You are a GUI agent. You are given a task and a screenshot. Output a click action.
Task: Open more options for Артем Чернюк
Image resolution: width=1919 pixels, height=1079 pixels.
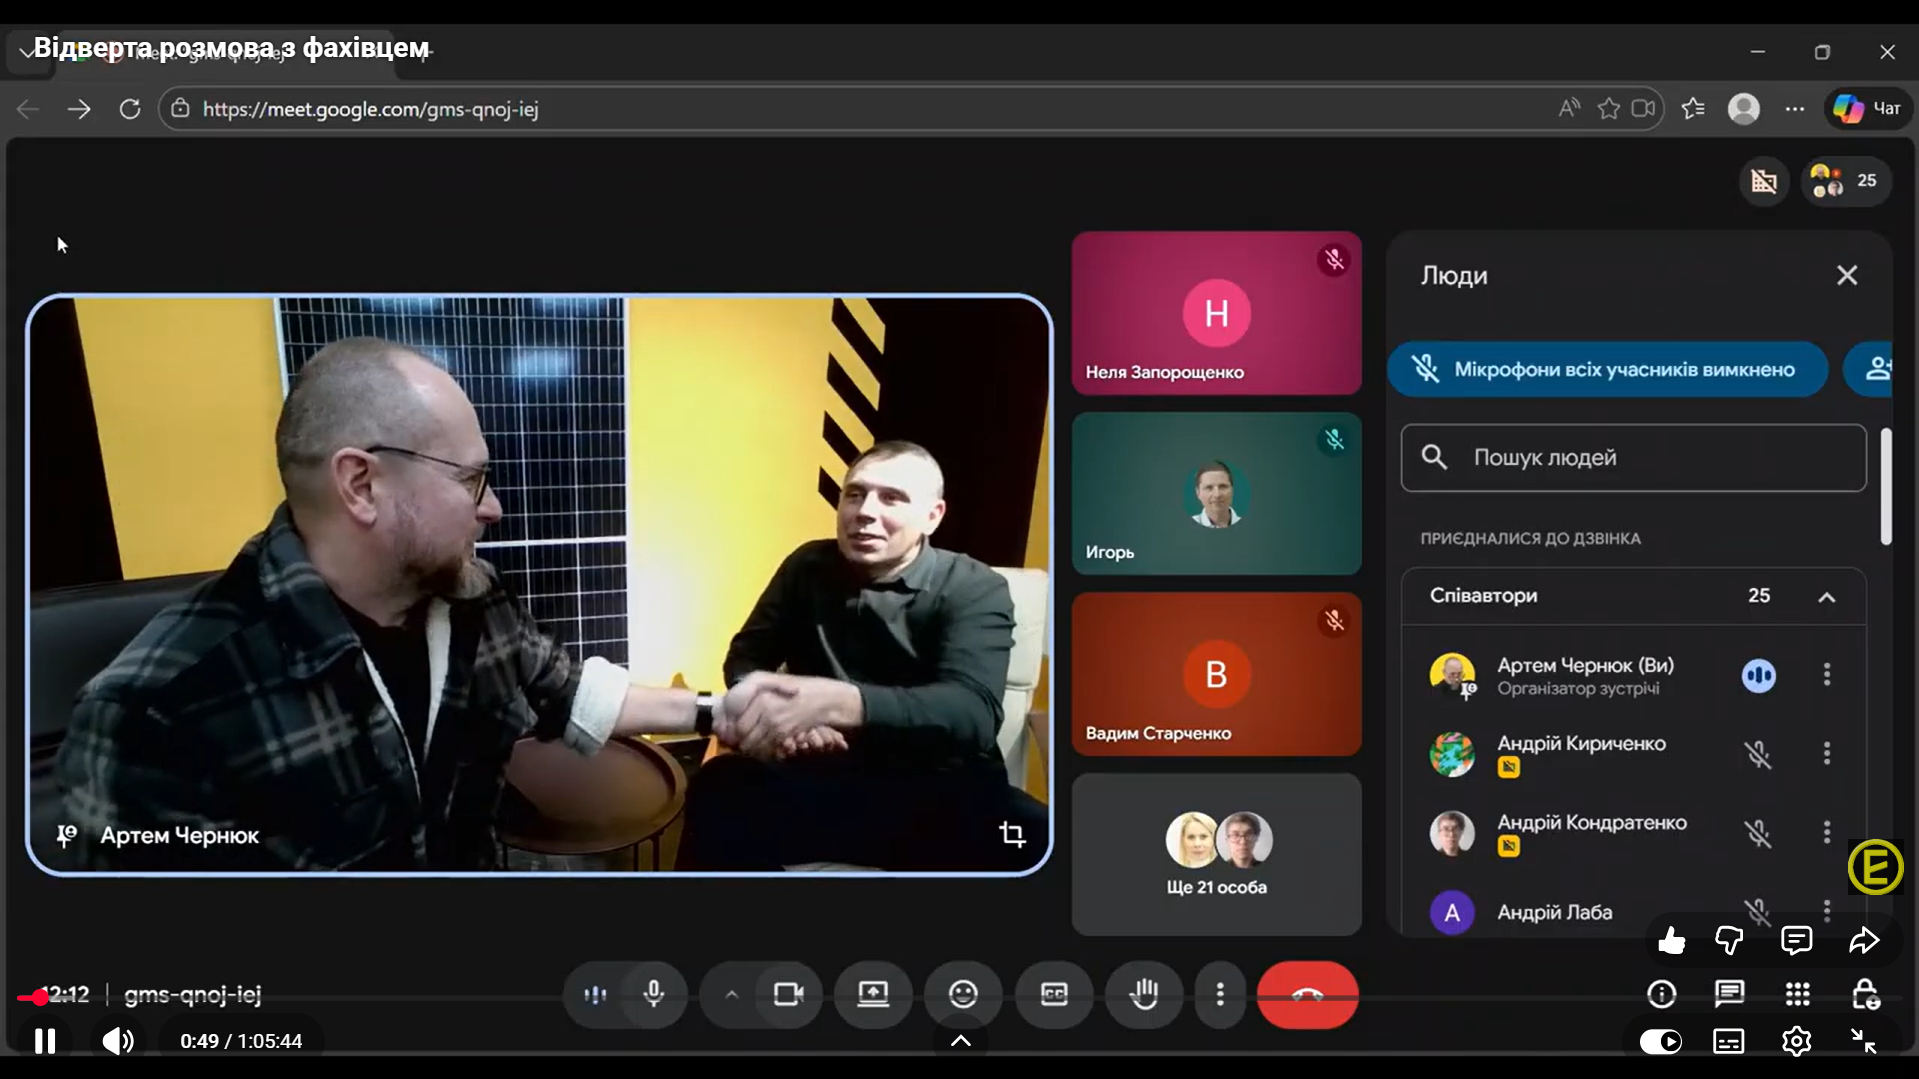1826,675
